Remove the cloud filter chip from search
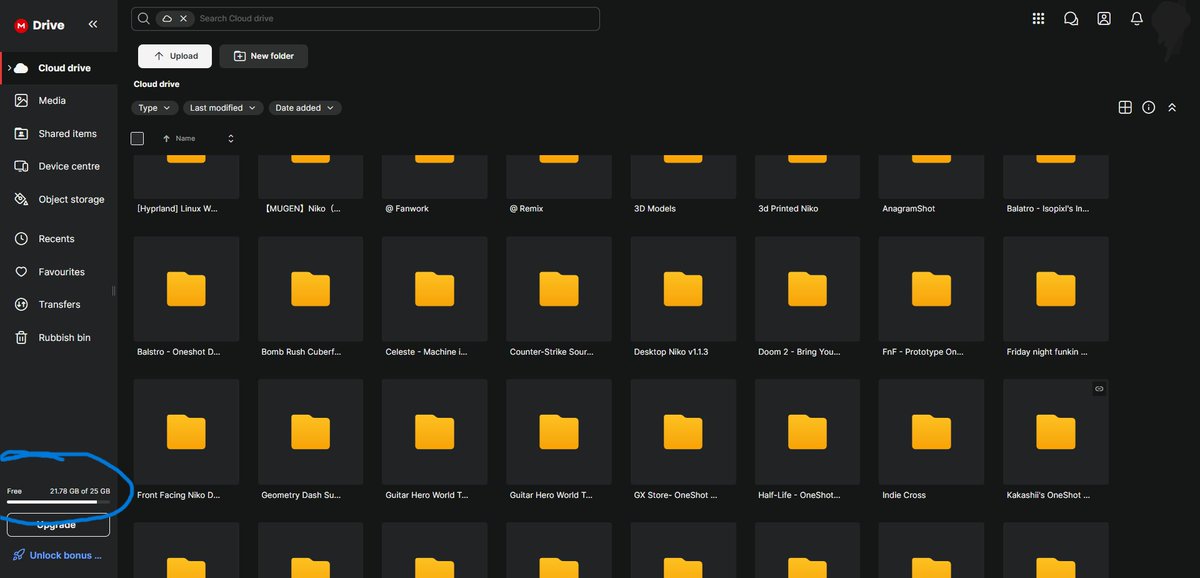The width and height of the screenshot is (1200, 578). (x=183, y=19)
